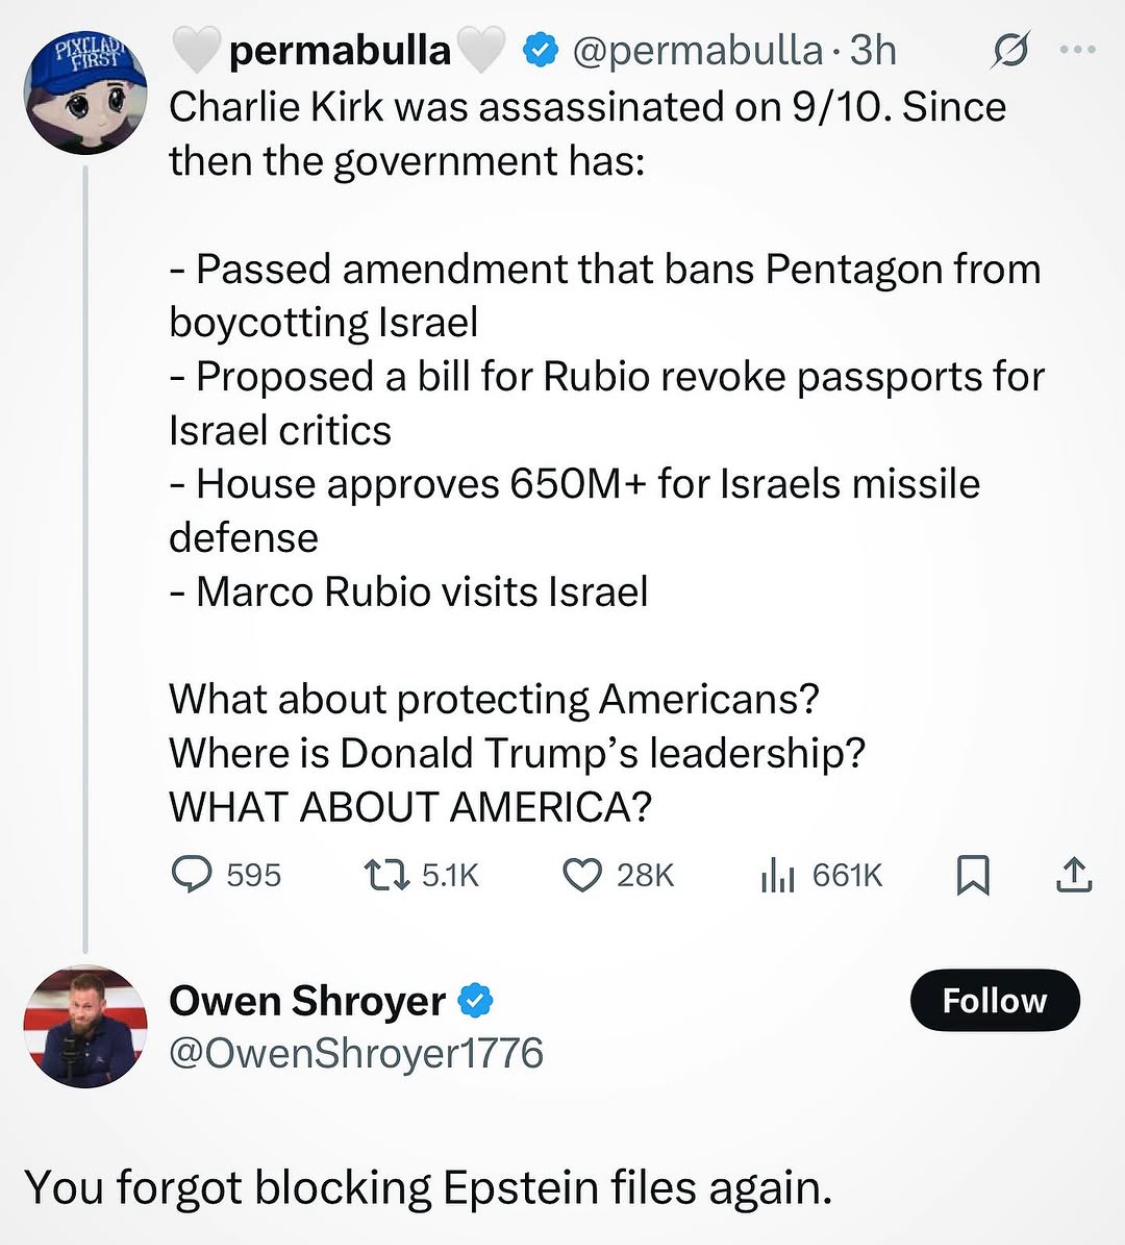The image size is (1125, 1245).
Task: Bookmark the permabulla post
Action: (x=973, y=875)
